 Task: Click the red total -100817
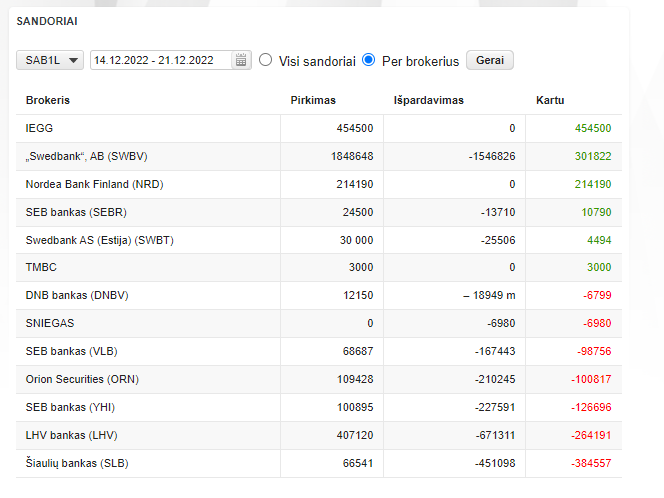tap(591, 379)
